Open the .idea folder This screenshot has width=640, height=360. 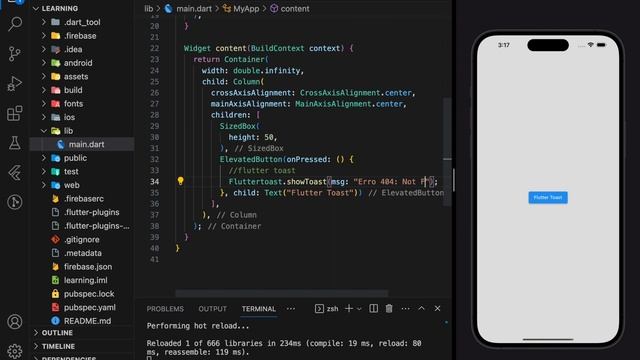tap(73, 49)
